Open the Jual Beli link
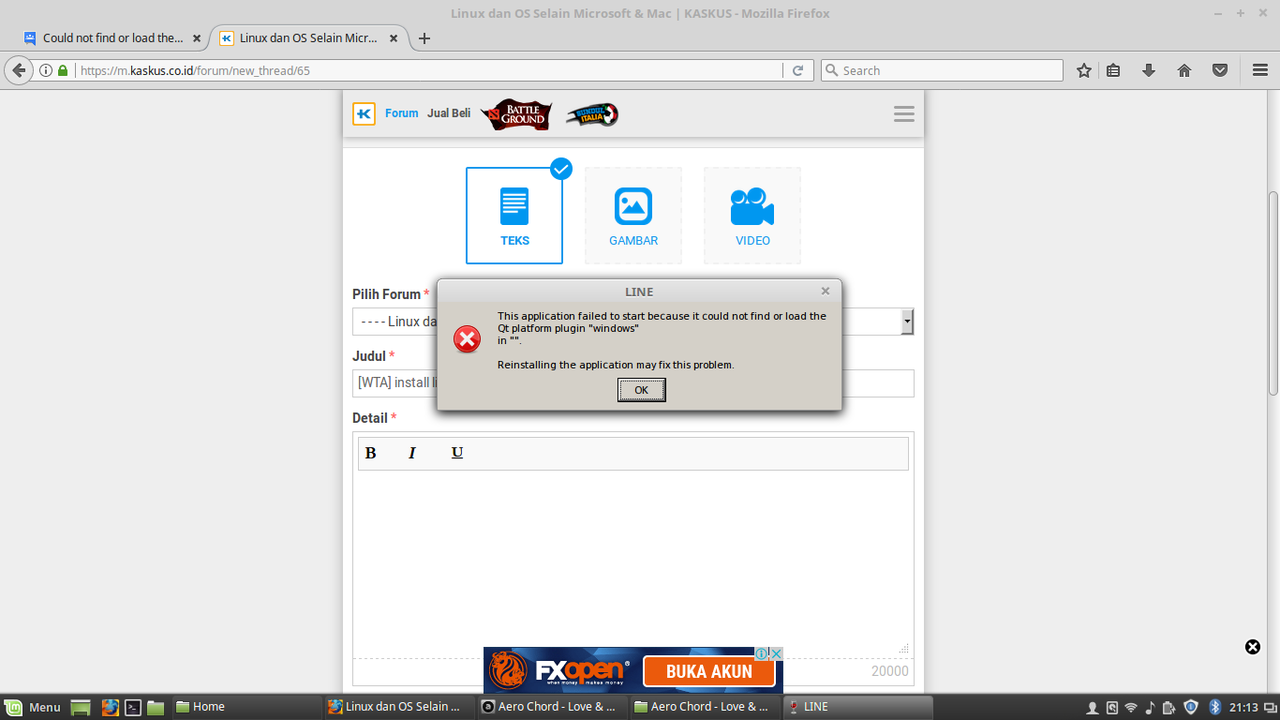 449,113
